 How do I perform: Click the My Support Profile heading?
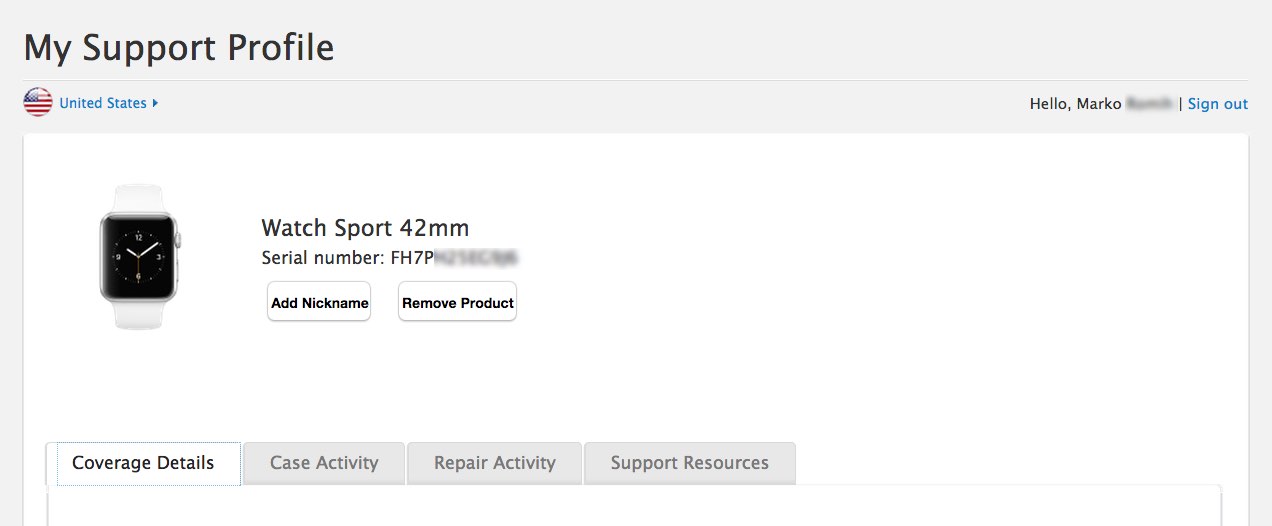(x=179, y=47)
